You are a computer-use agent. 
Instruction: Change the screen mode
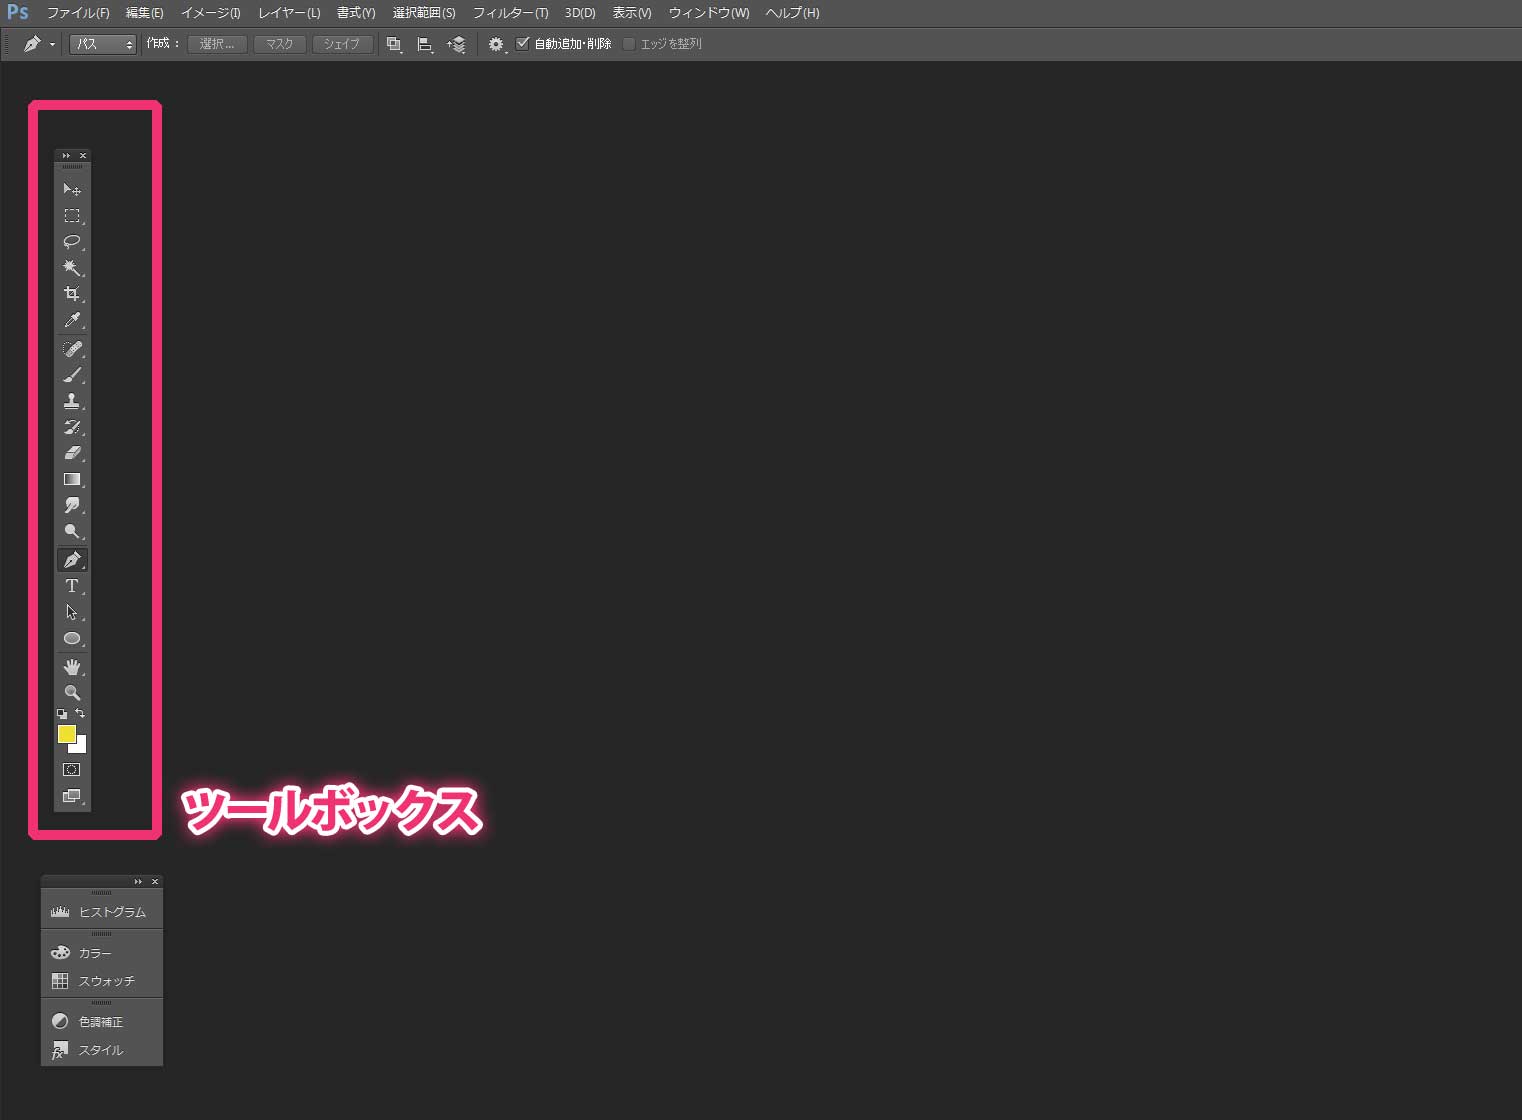pyautogui.click(x=72, y=796)
